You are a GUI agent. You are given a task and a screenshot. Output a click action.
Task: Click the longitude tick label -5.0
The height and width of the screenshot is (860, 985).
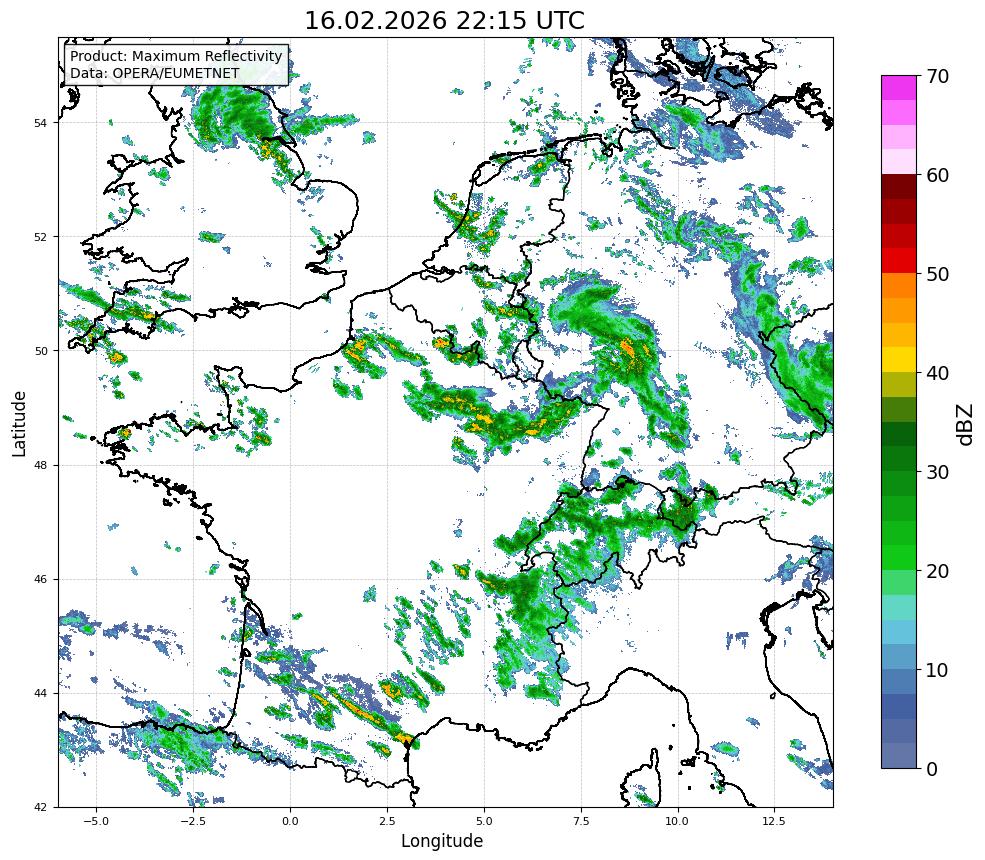coord(96,821)
